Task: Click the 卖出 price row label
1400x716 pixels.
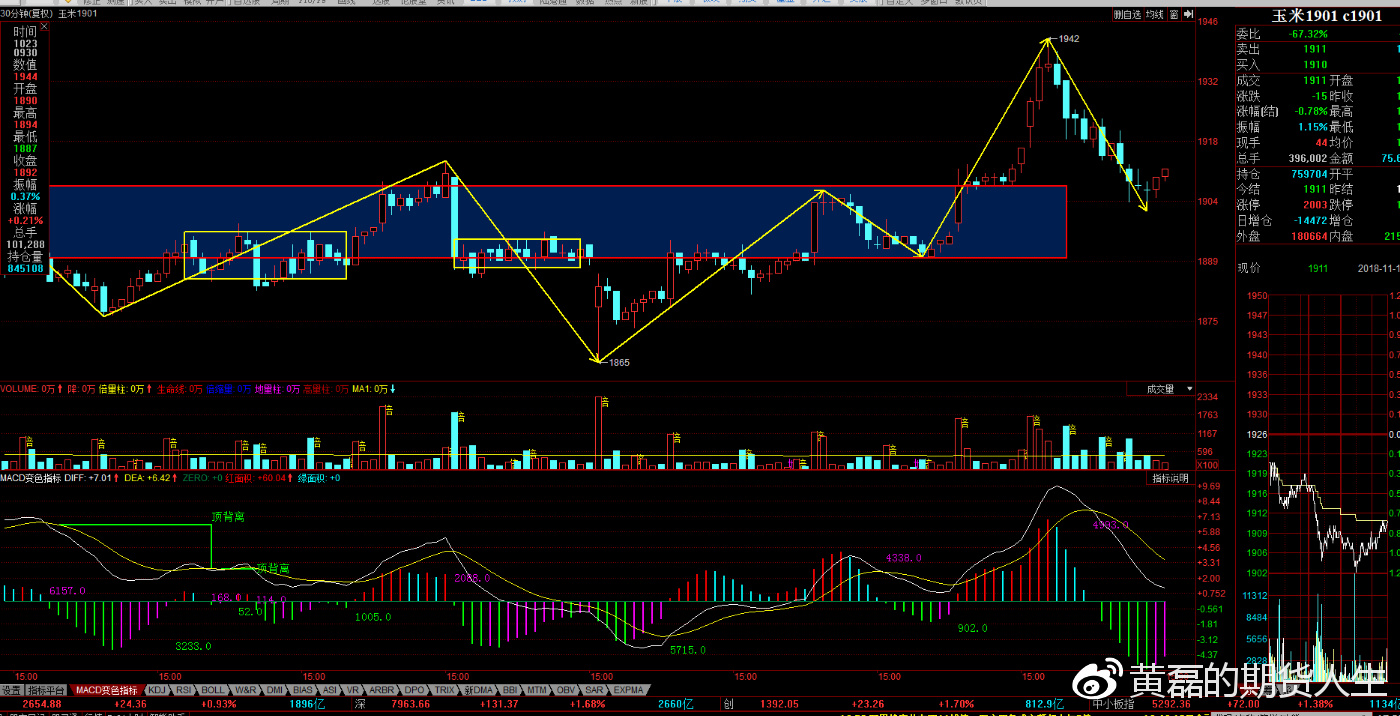Action: (x=1249, y=49)
